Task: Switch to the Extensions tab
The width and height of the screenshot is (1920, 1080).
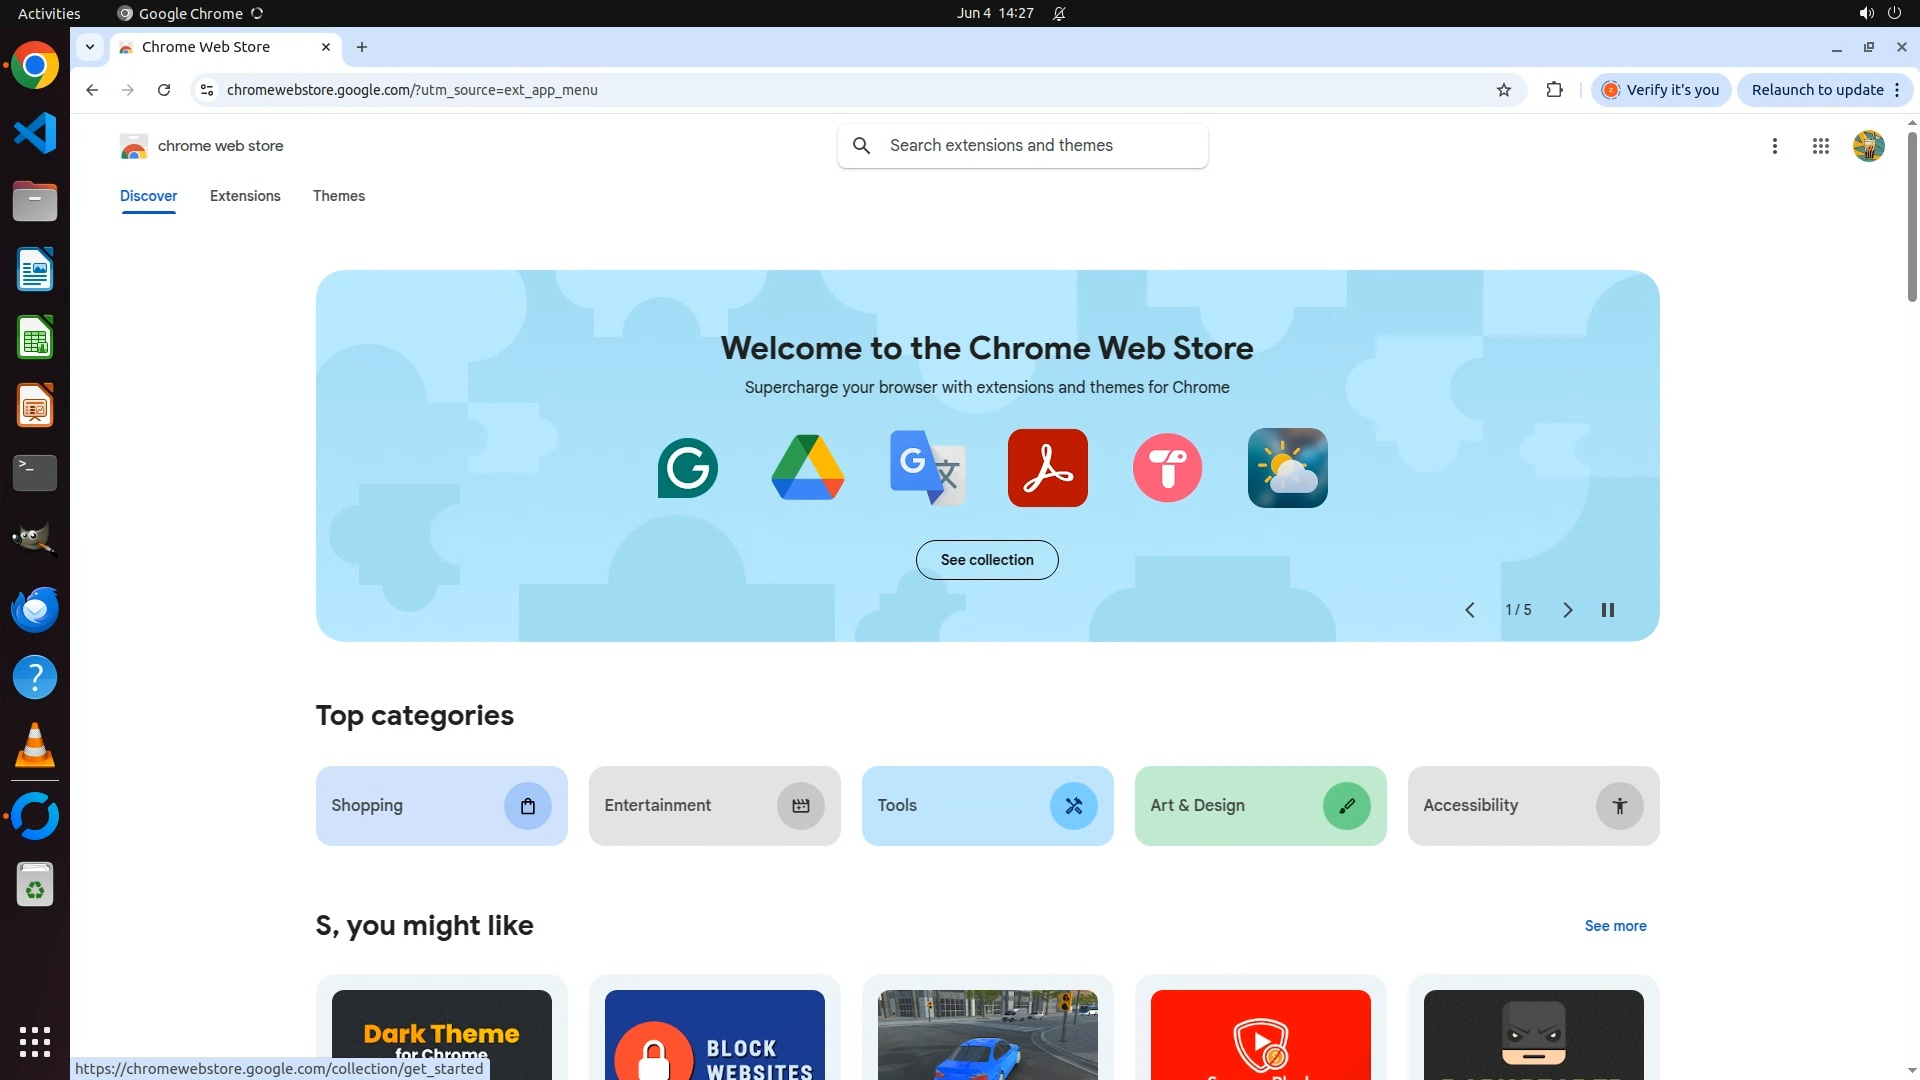Action: tap(245, 196)
